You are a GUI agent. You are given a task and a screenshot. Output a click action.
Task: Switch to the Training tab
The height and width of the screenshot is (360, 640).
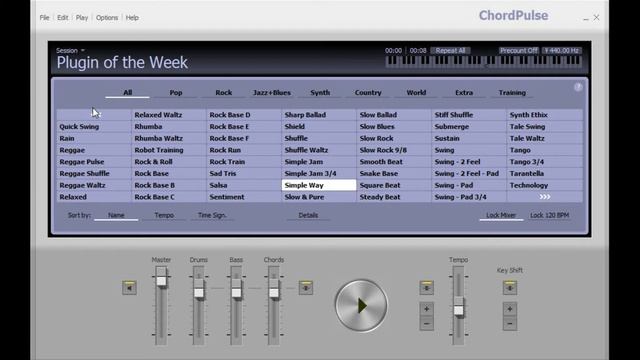(x=512, y=93)
